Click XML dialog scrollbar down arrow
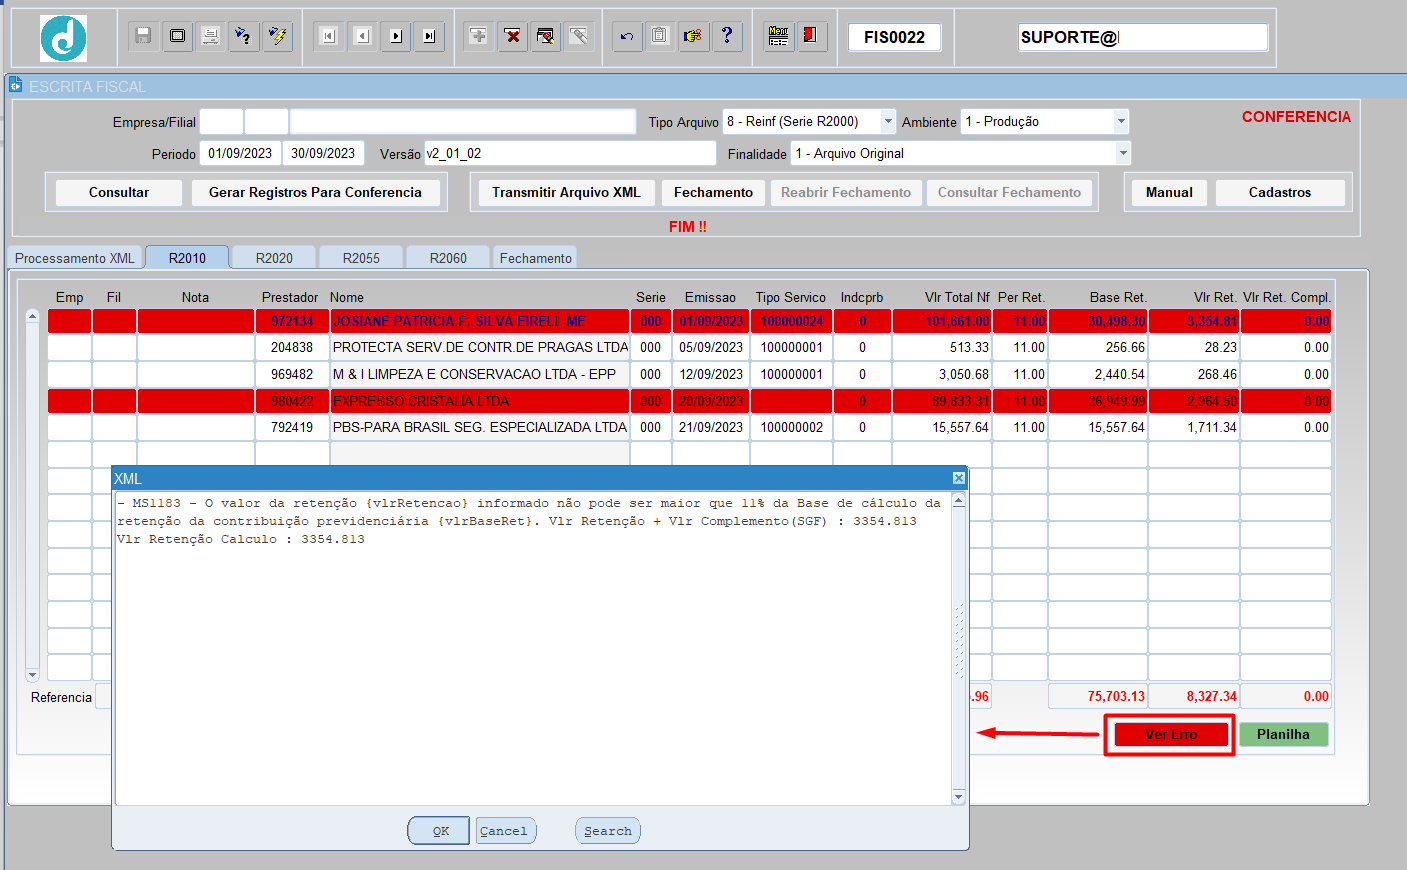1407x870 pixels. (x=958, y=797)
